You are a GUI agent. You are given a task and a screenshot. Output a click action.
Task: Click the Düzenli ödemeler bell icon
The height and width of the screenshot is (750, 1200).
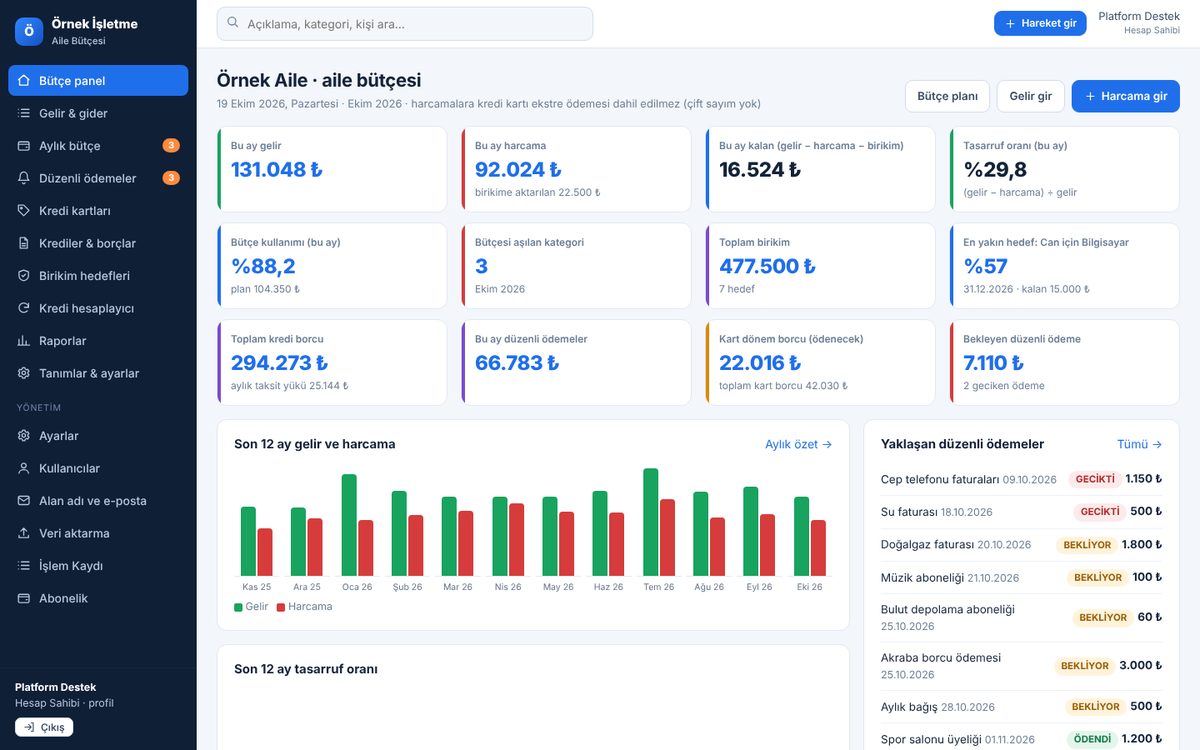(x=24, y=178)
